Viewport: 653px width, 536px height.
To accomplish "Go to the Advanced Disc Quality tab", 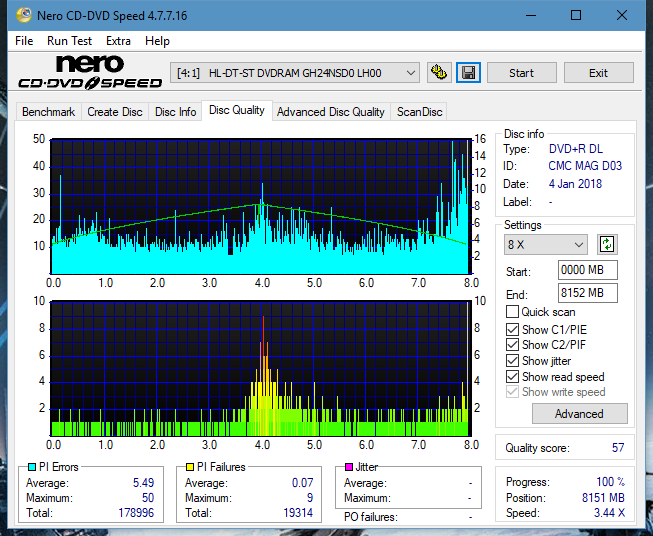I will [331, 112].
